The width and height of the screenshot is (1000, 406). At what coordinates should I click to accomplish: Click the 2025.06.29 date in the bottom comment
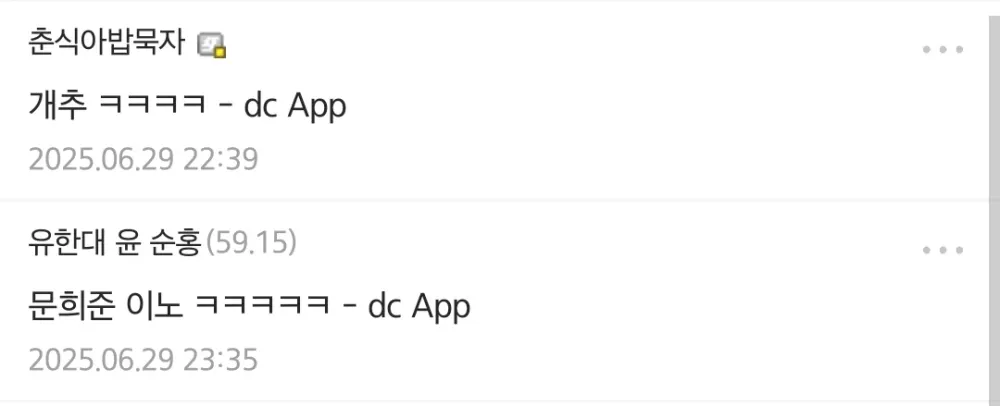tap(101, 359)
